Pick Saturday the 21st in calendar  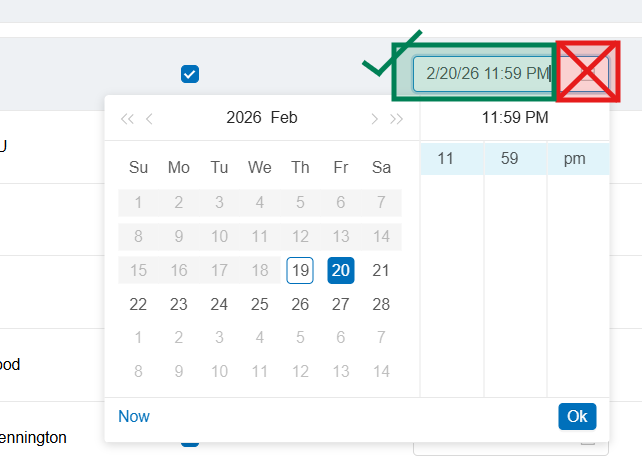point(381,271)
